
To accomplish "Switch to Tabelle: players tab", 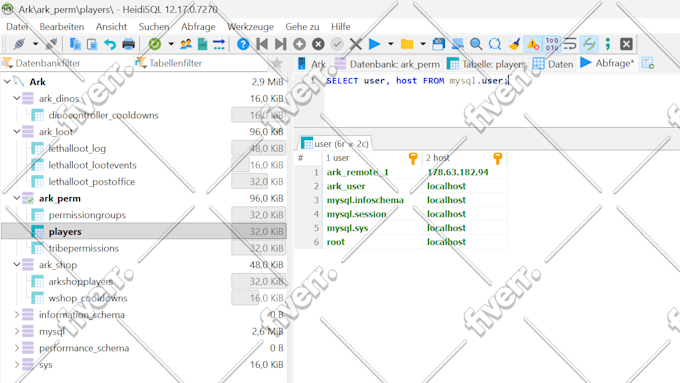I will click(486, 64).
